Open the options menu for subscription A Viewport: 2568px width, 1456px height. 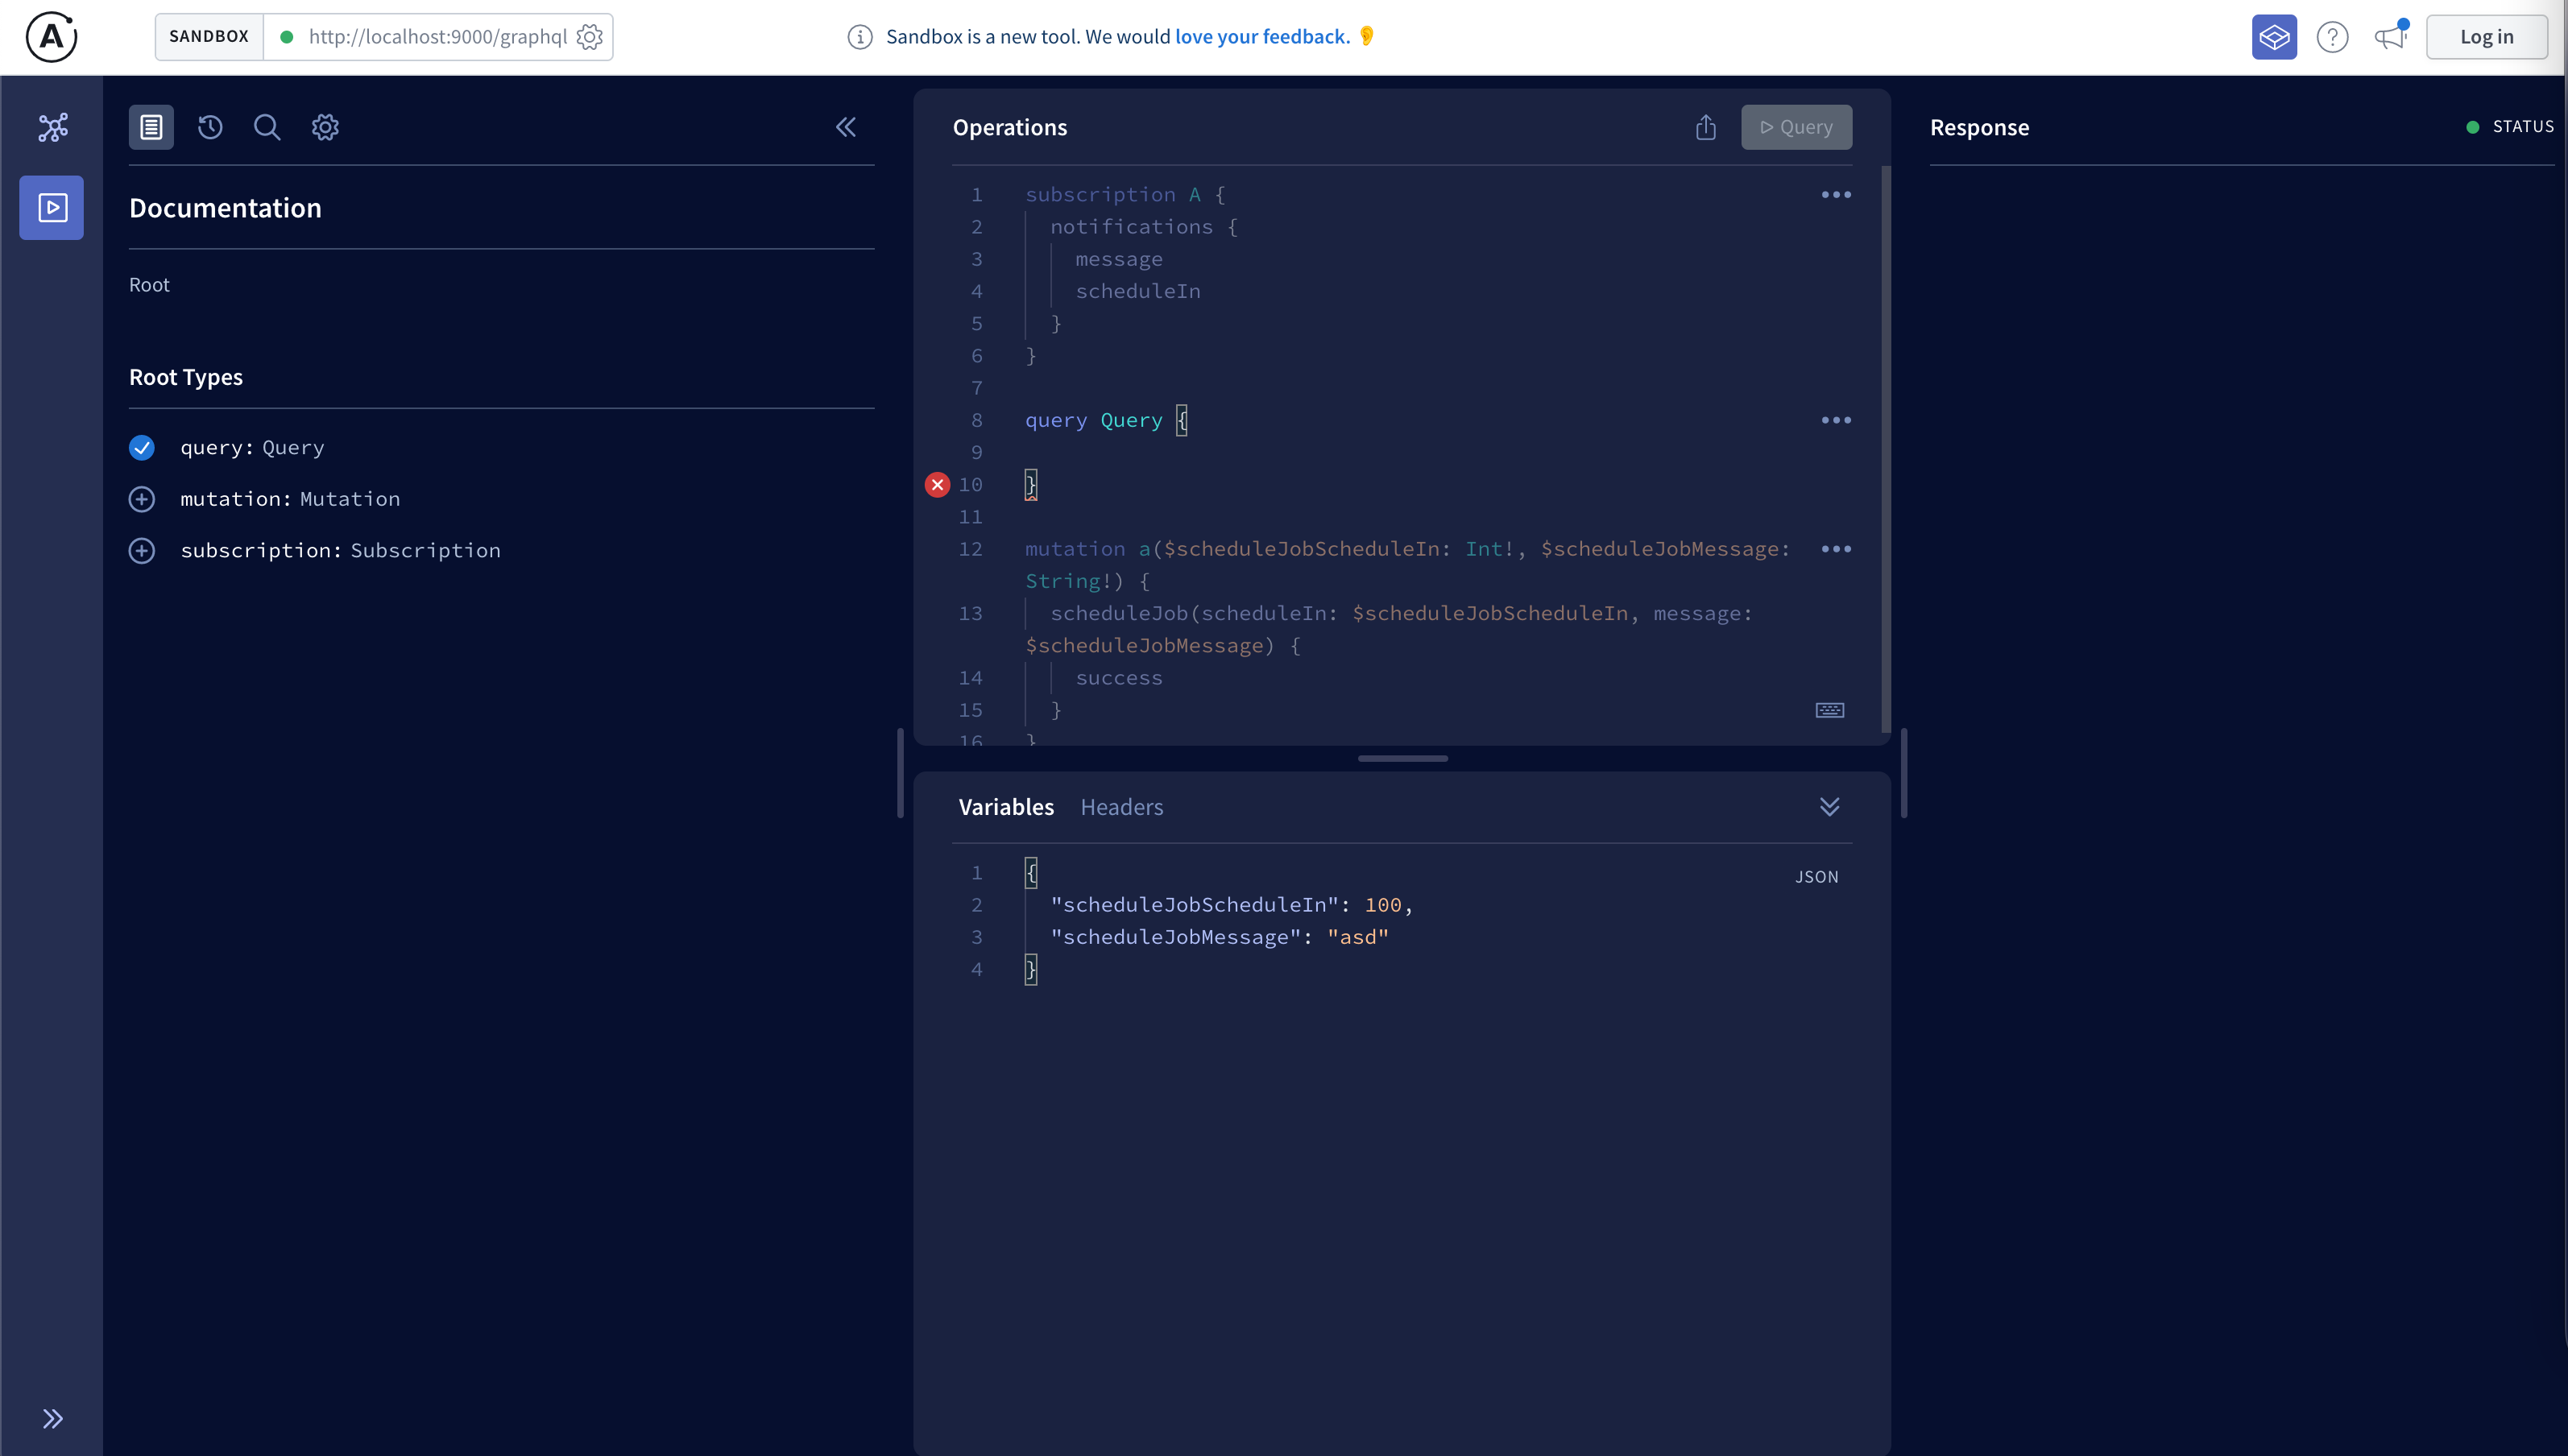pyautogui.click(x=1836, y=195)
